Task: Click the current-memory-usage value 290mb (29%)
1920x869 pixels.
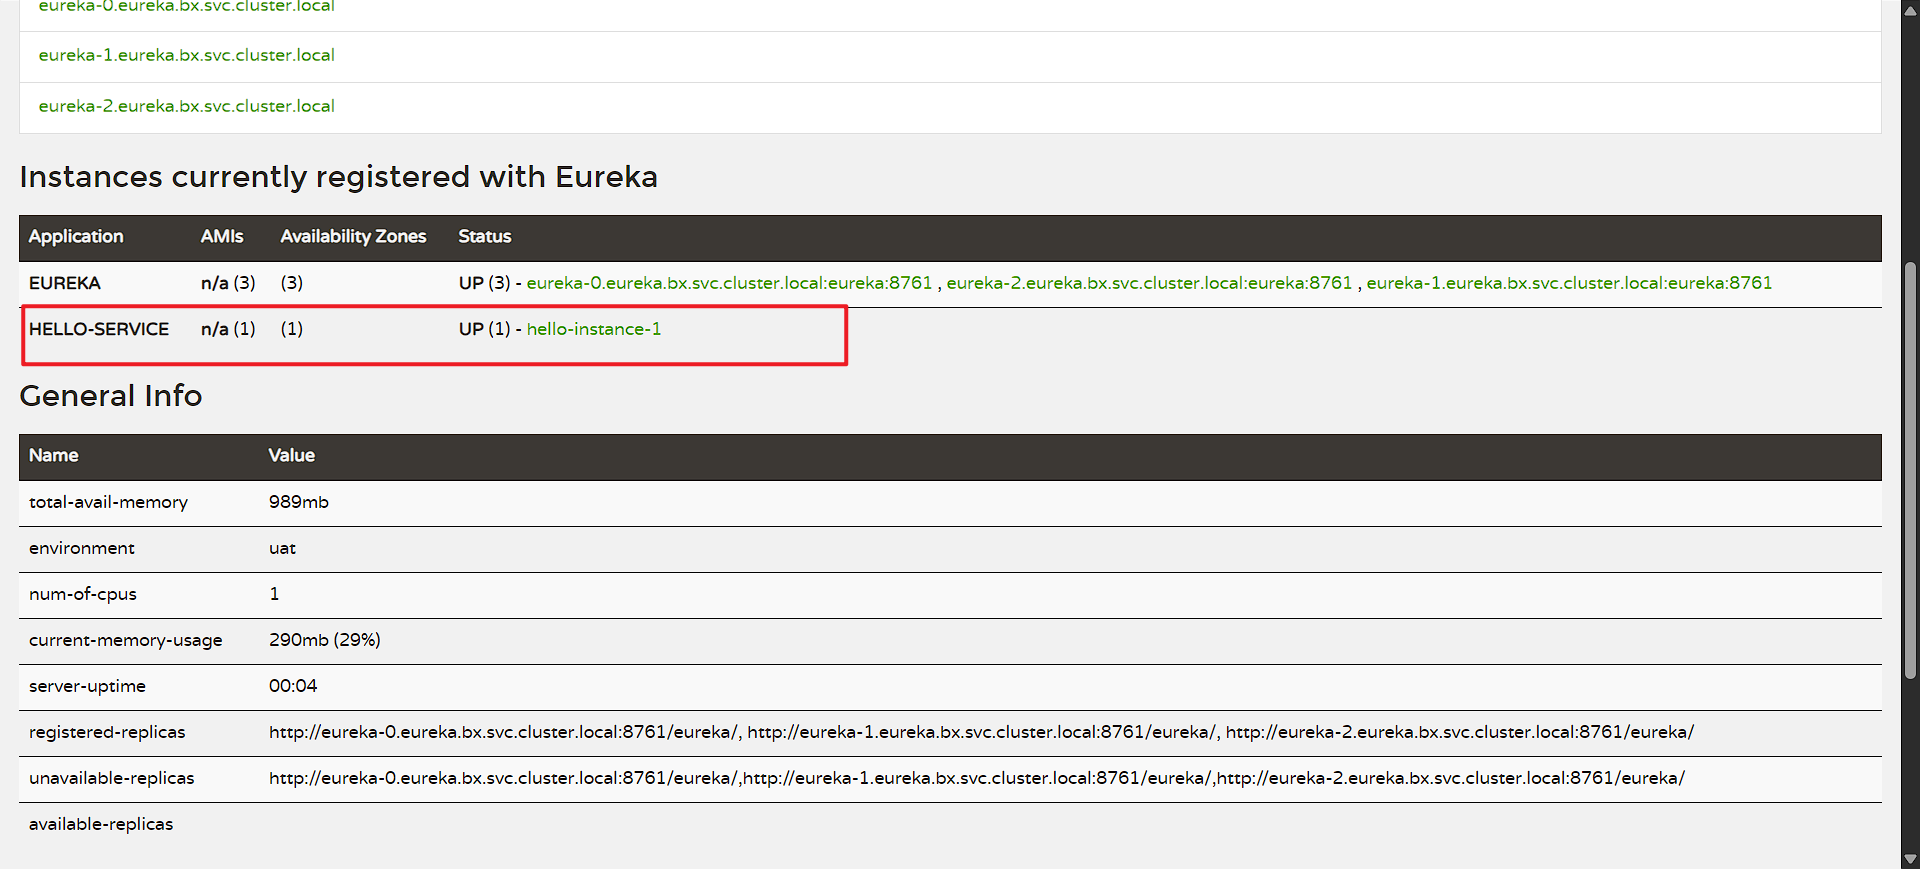Action: pyautogui.click(x=324, y=640)
